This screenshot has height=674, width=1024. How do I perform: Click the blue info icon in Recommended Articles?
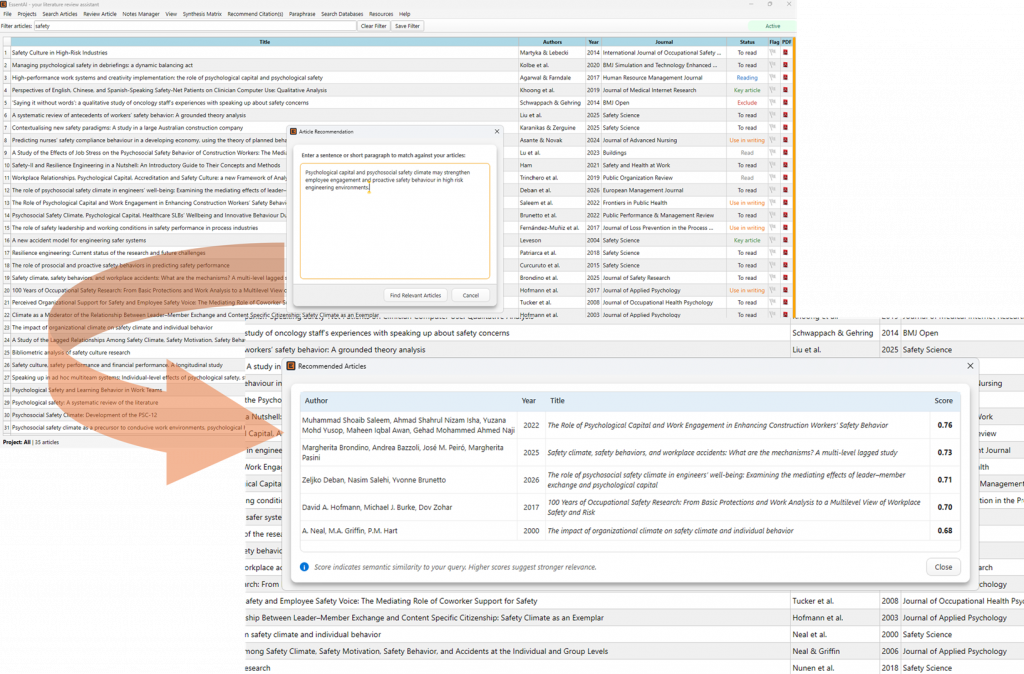pyautogui.click(x=304, y=567)
